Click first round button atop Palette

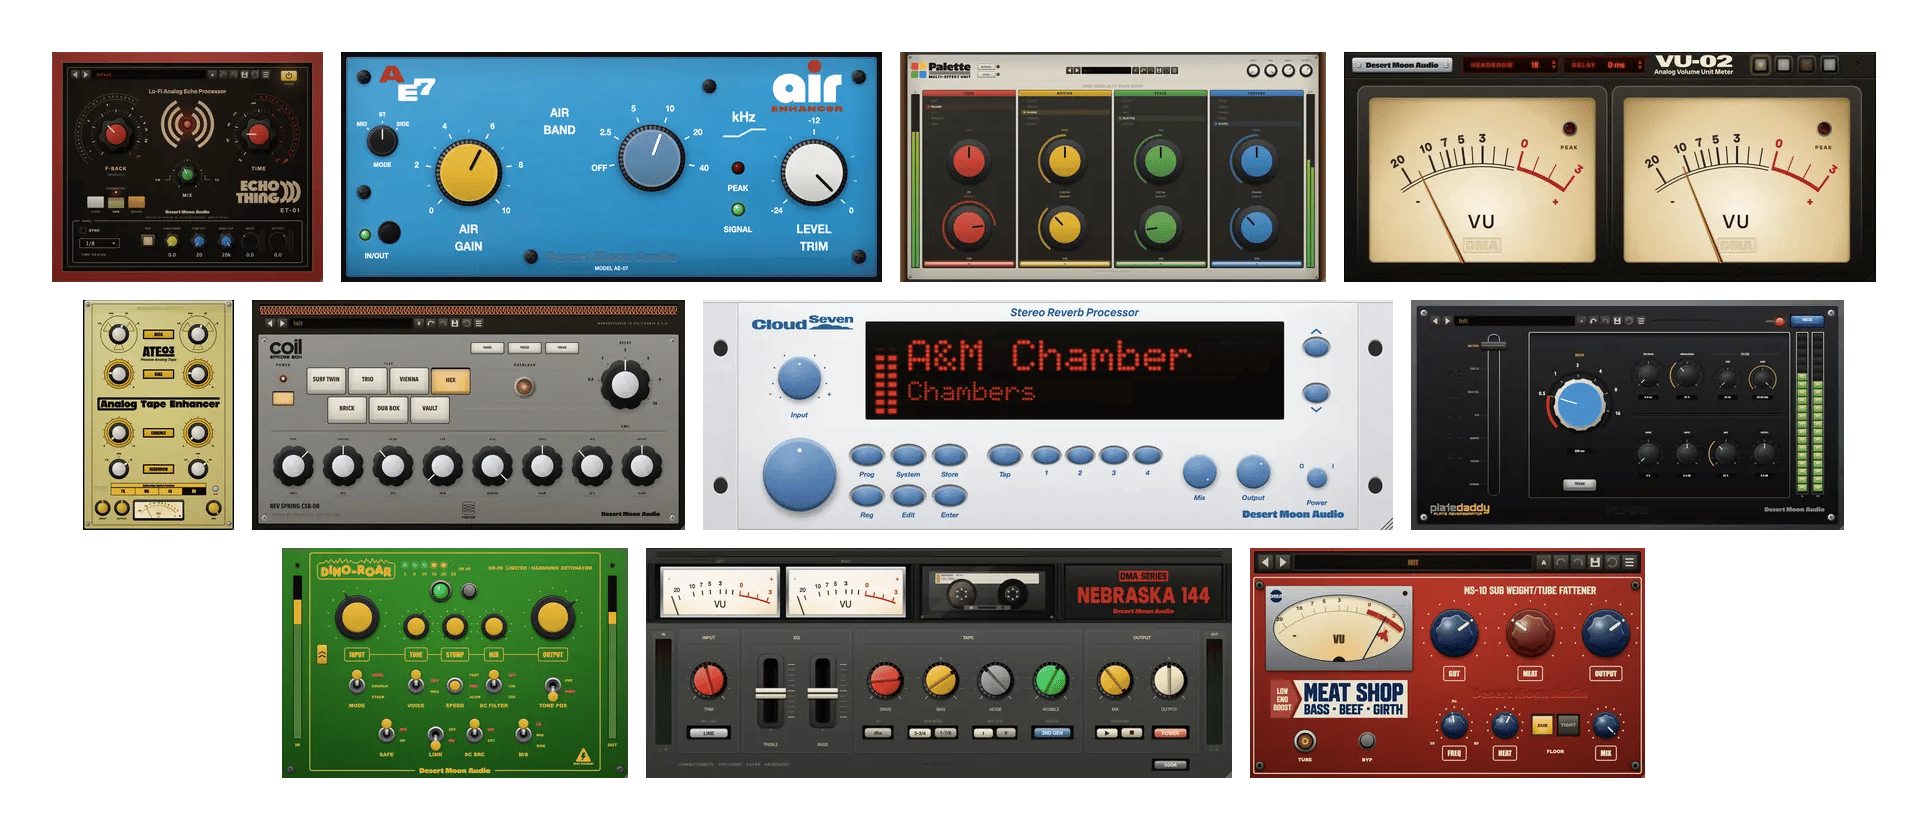[1254, 70]
